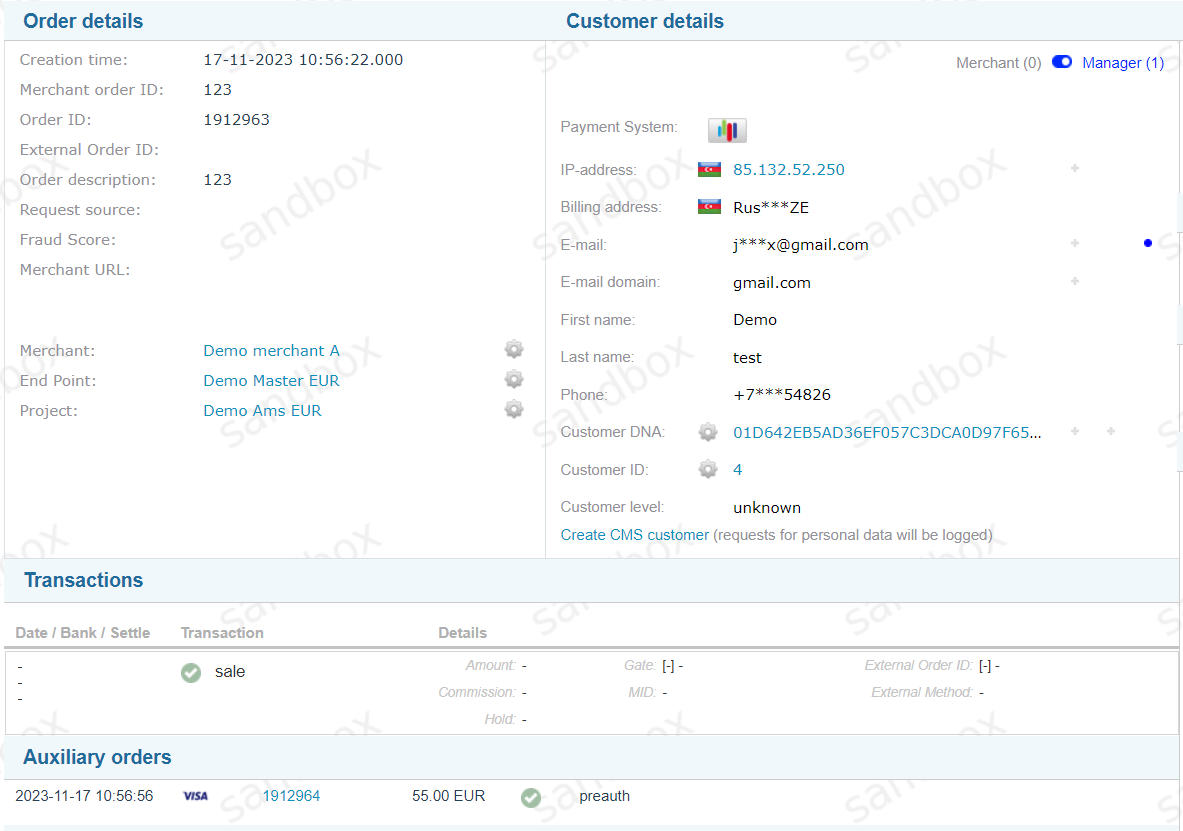Open the Create CMS customer link

coord(634,535)
